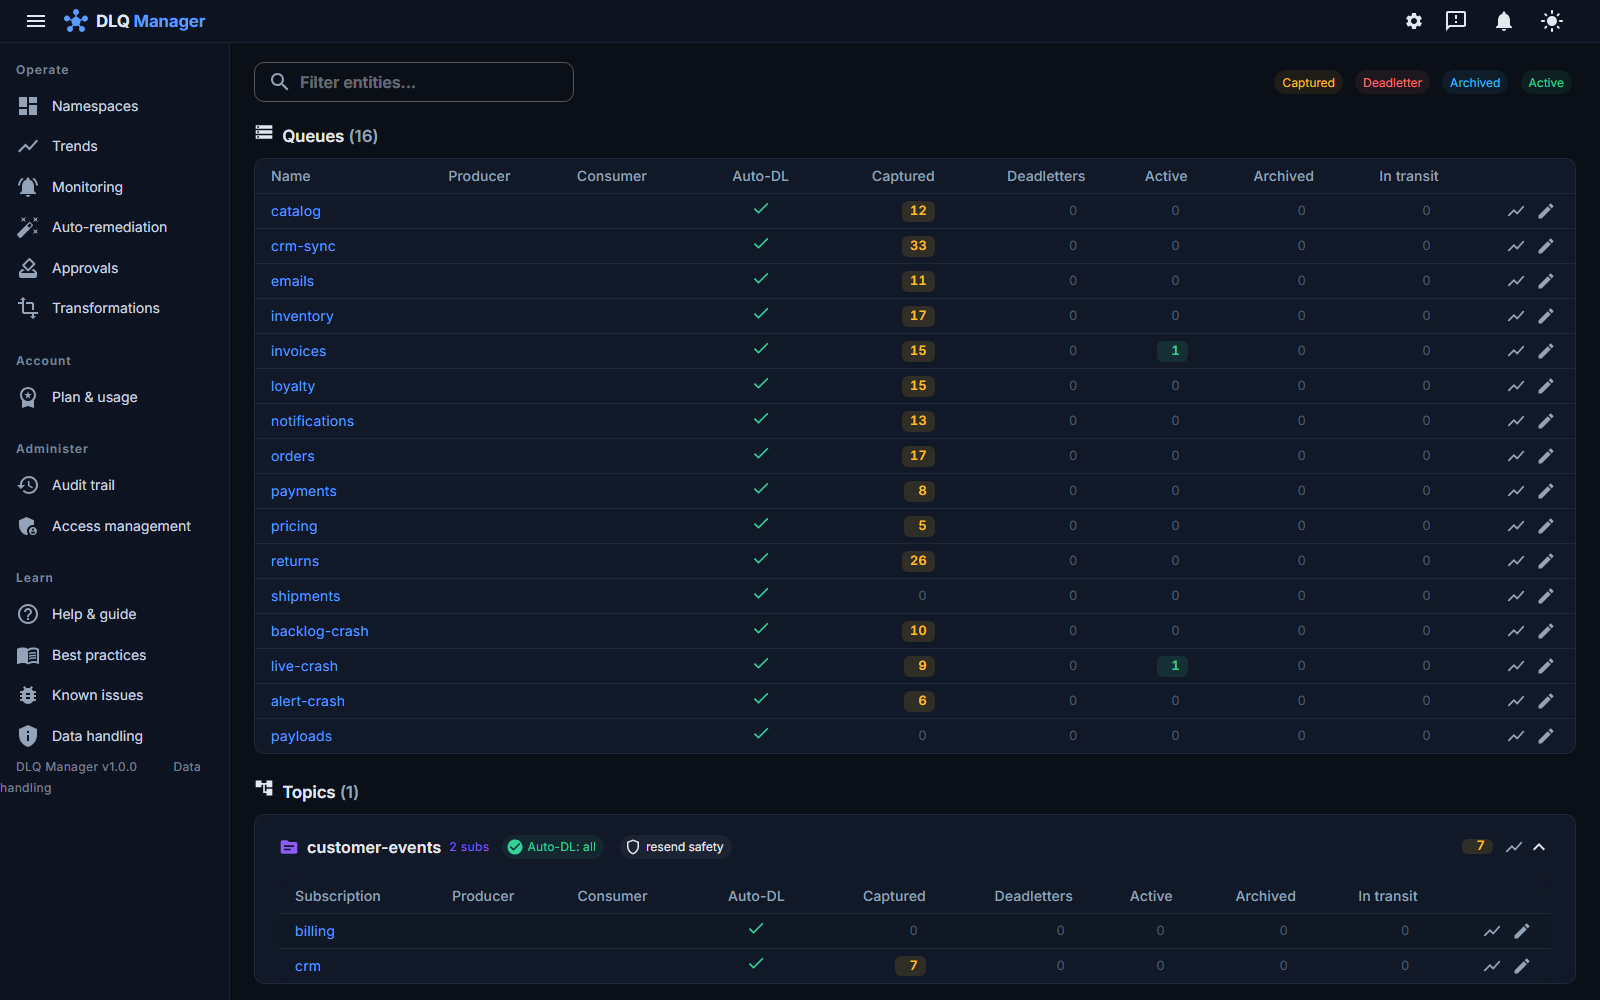Click captured count 7 for crm subscription
Screen dimensions: 1600x1000
[912, 966]
